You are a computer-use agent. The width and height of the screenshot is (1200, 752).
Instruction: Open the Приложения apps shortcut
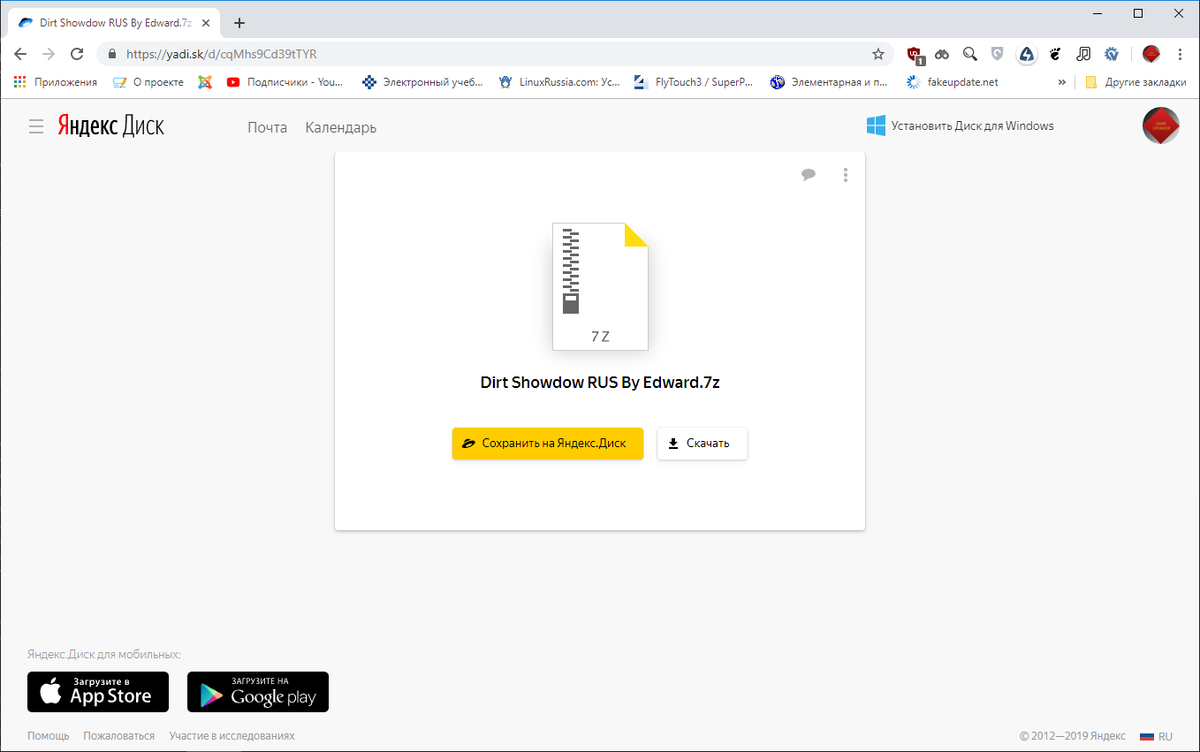coord(55,82)
